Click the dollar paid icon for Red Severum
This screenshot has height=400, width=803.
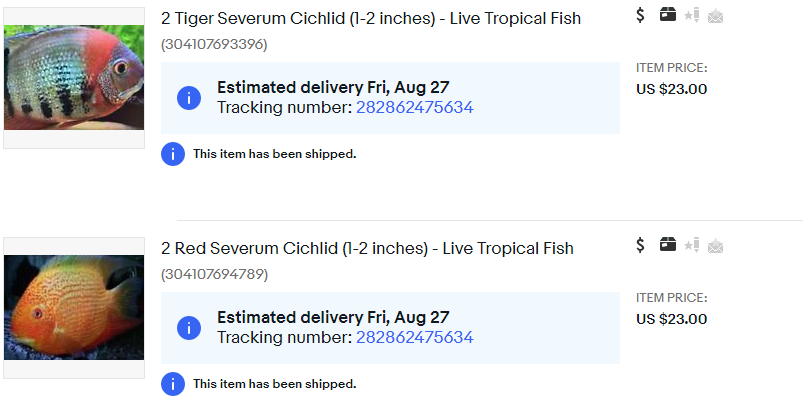(641, 245)
